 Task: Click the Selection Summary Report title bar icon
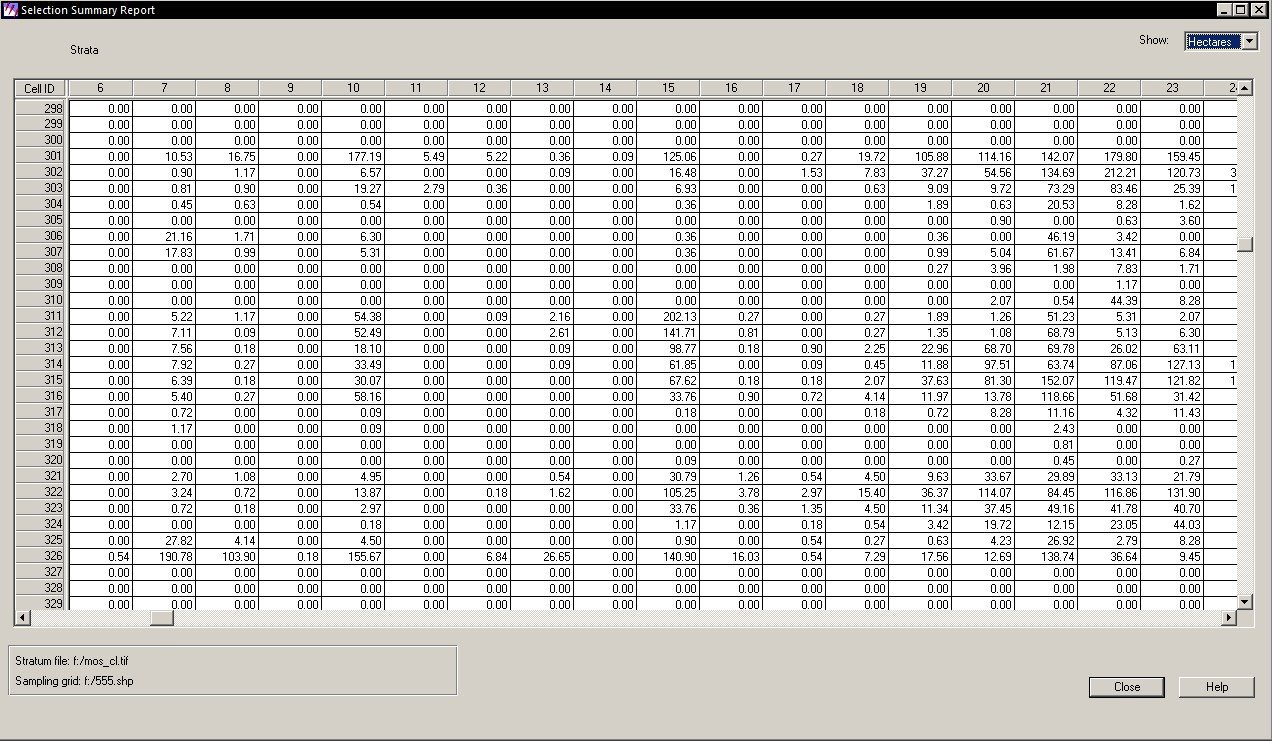coord(9,9)
